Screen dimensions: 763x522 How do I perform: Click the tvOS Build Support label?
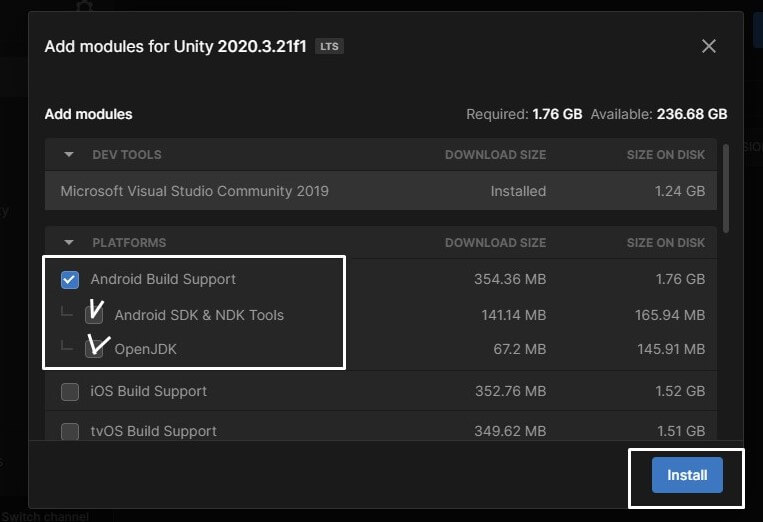tap(153, 431)
